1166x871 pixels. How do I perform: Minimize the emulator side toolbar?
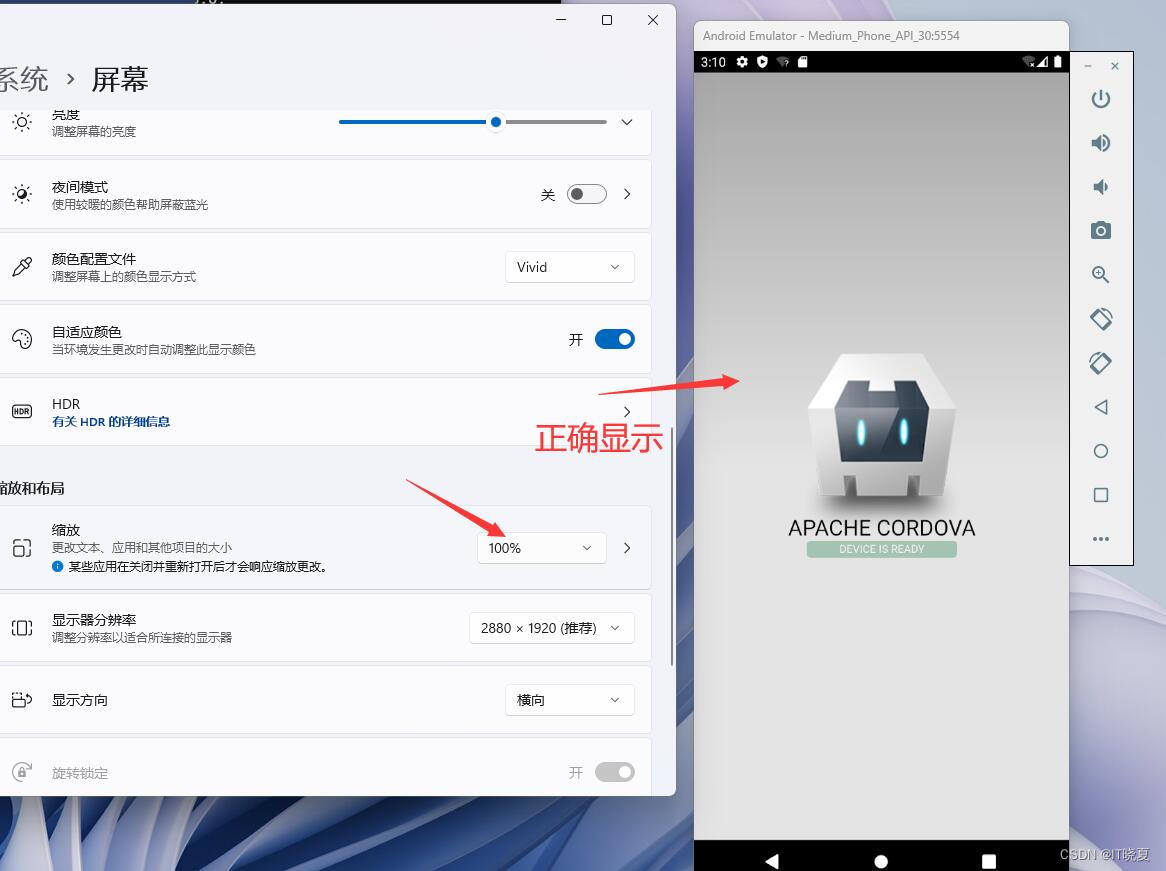coord(1088,66)
